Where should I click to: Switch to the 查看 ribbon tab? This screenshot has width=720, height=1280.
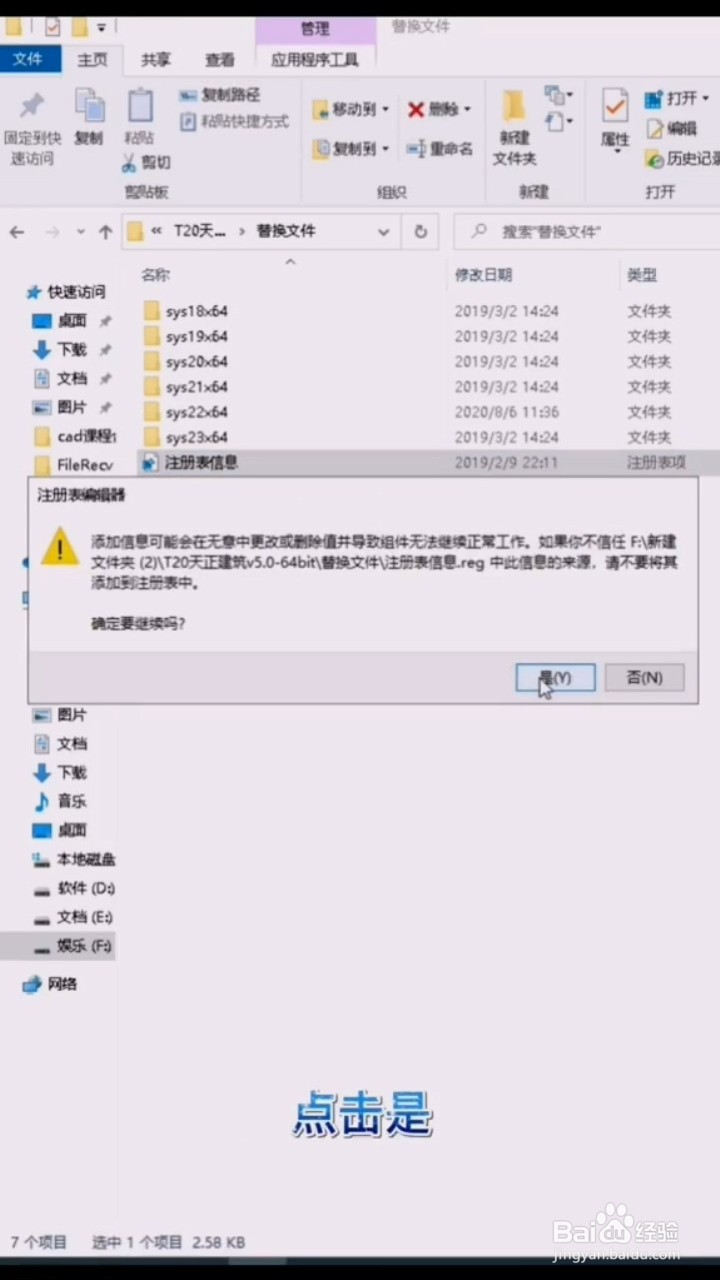[x=220, y=60]
